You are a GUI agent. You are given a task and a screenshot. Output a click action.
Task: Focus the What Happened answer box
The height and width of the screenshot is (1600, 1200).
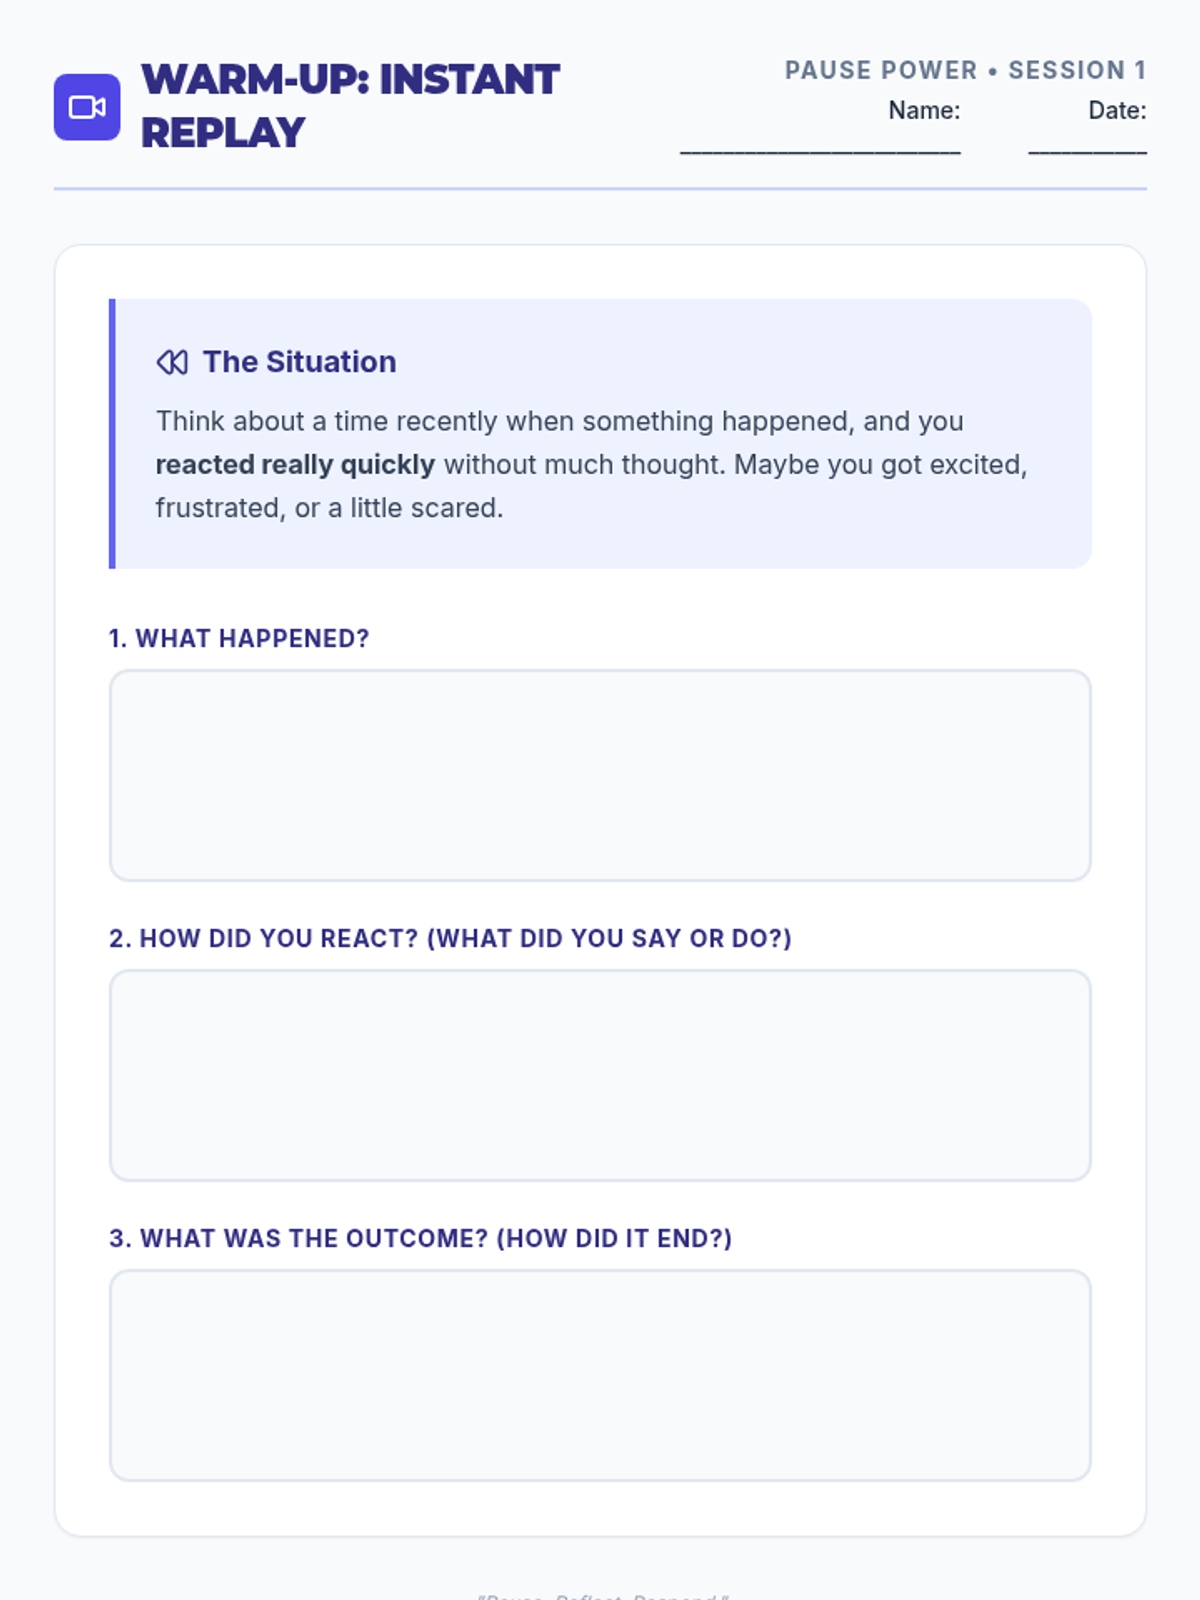tap(600, 776)
